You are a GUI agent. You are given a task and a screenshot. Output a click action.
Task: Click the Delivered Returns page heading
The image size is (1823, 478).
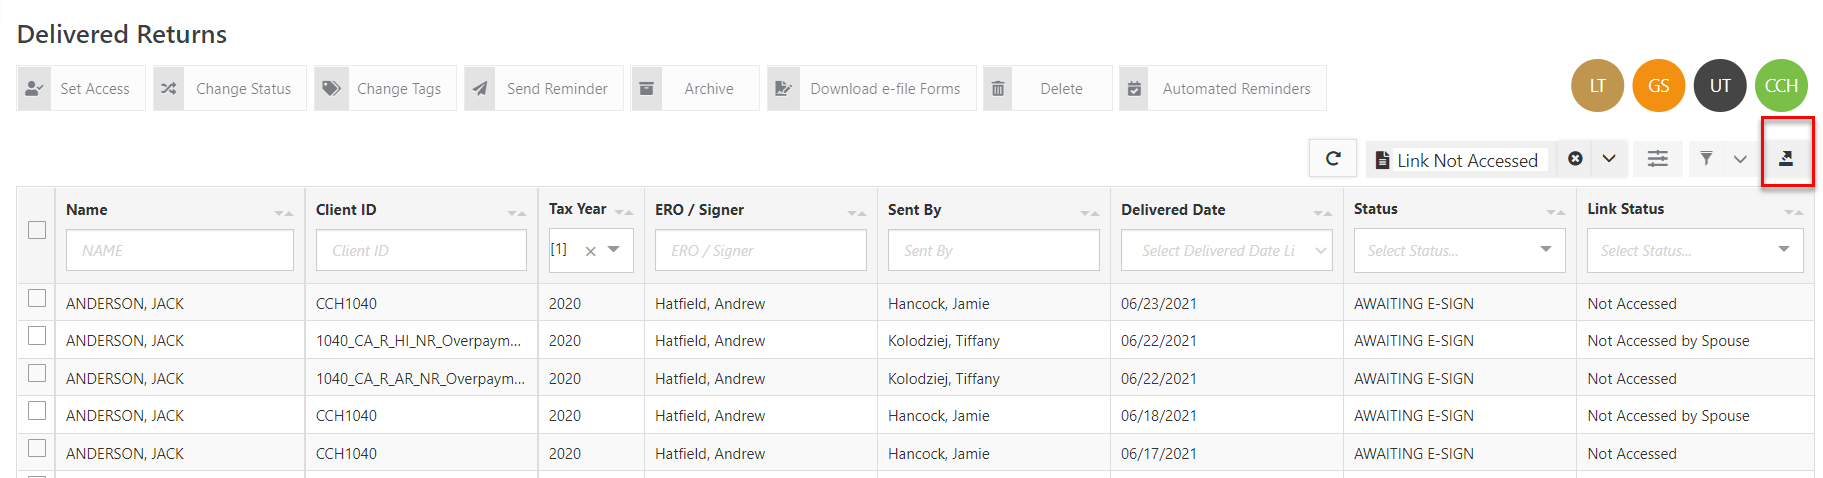click(122, 34)
